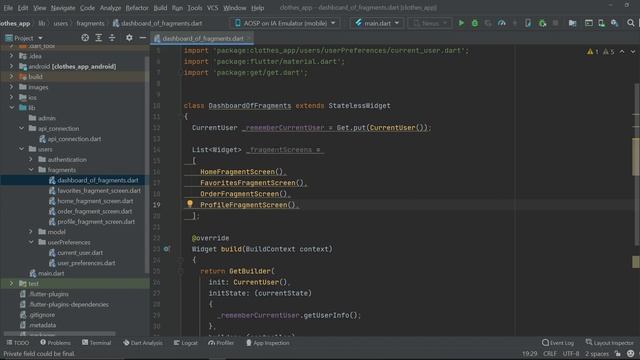Open SDK Manager icon in toolbar
This screenshot has height=360, width=640.
click(615, 23)
